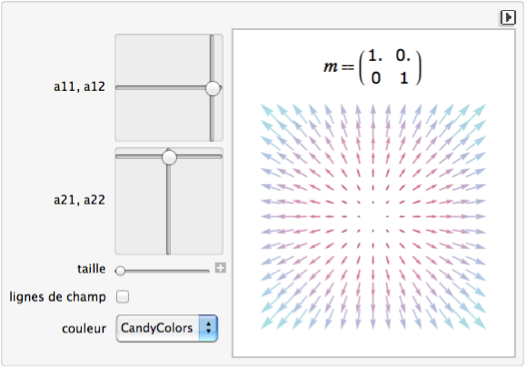Image resolution: width=526 pixels, height=367 pixels.
Task: Click the a21, a22 2D slider knob
Action: click(x=169, y=157)
